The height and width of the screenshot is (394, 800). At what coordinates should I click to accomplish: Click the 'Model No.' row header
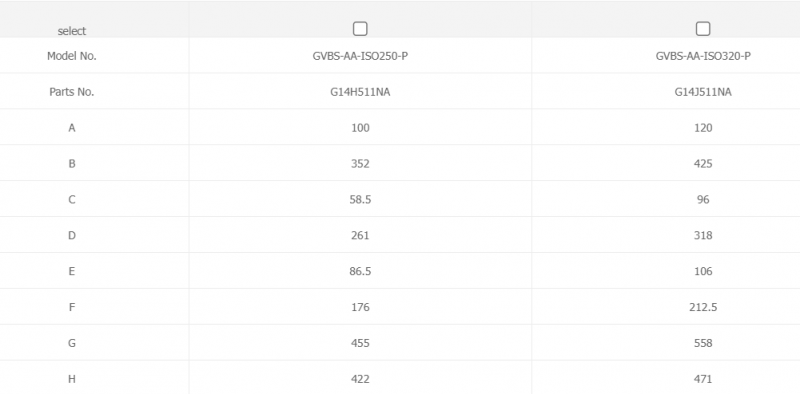click(x=72, y=56)
